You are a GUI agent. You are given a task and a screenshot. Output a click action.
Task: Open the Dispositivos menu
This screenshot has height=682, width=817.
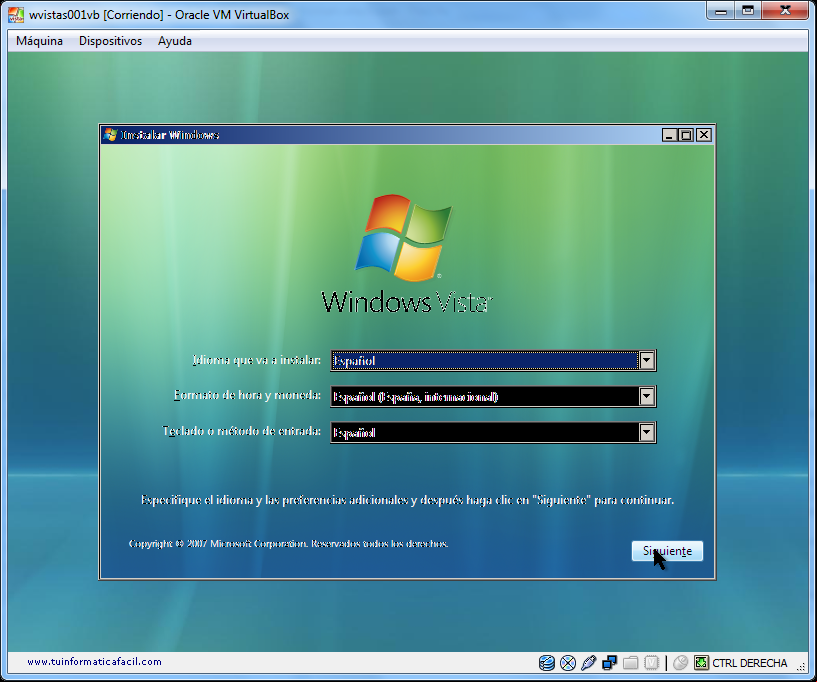(x=110, y=41)
